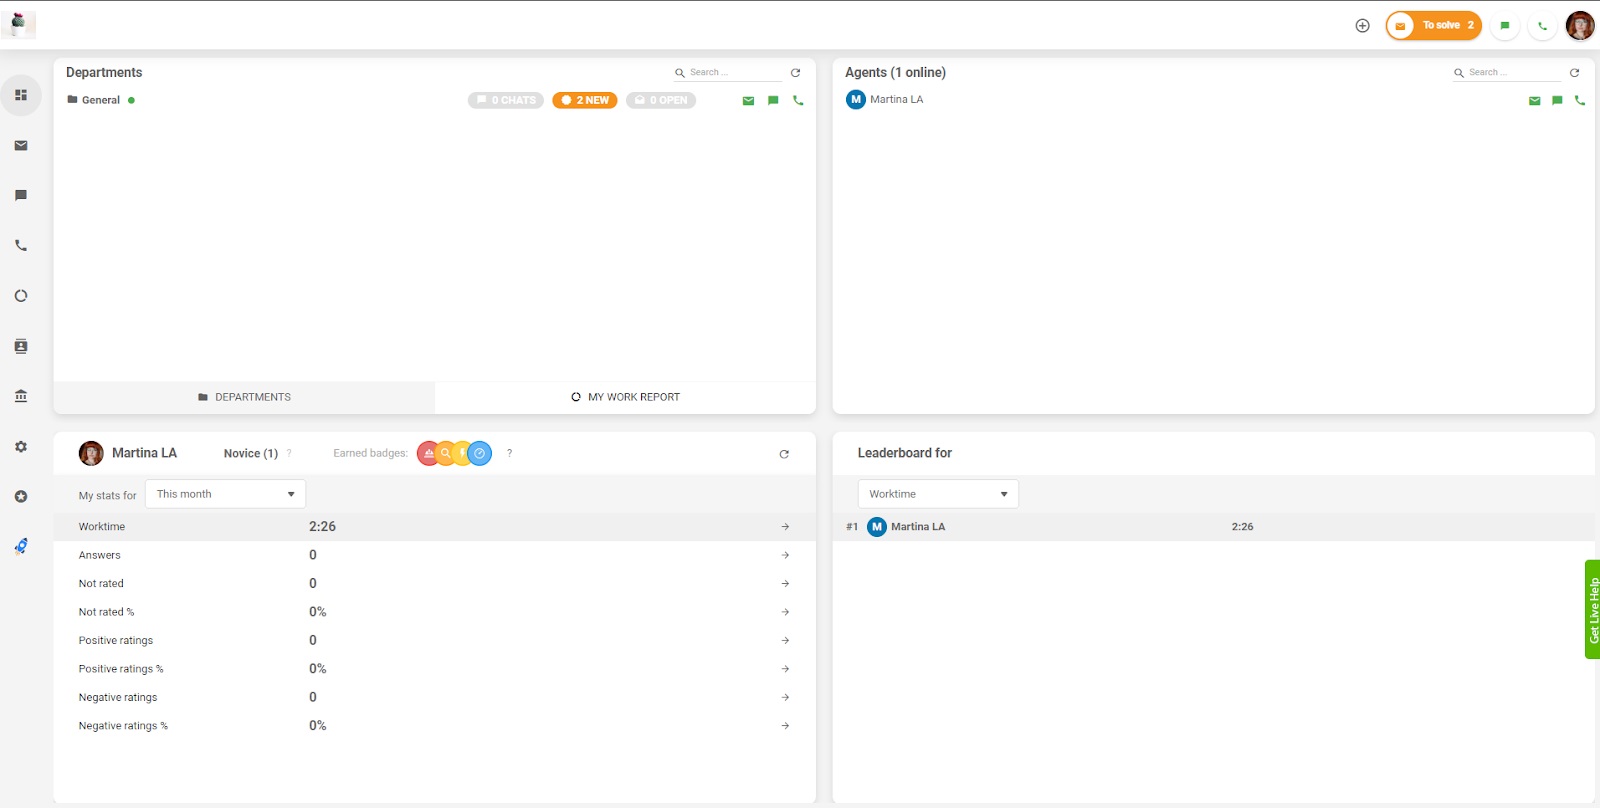Expand the Leaderboard Worktime dropdown
This screenshot has width=1600, height=808.
click(937, 494)
